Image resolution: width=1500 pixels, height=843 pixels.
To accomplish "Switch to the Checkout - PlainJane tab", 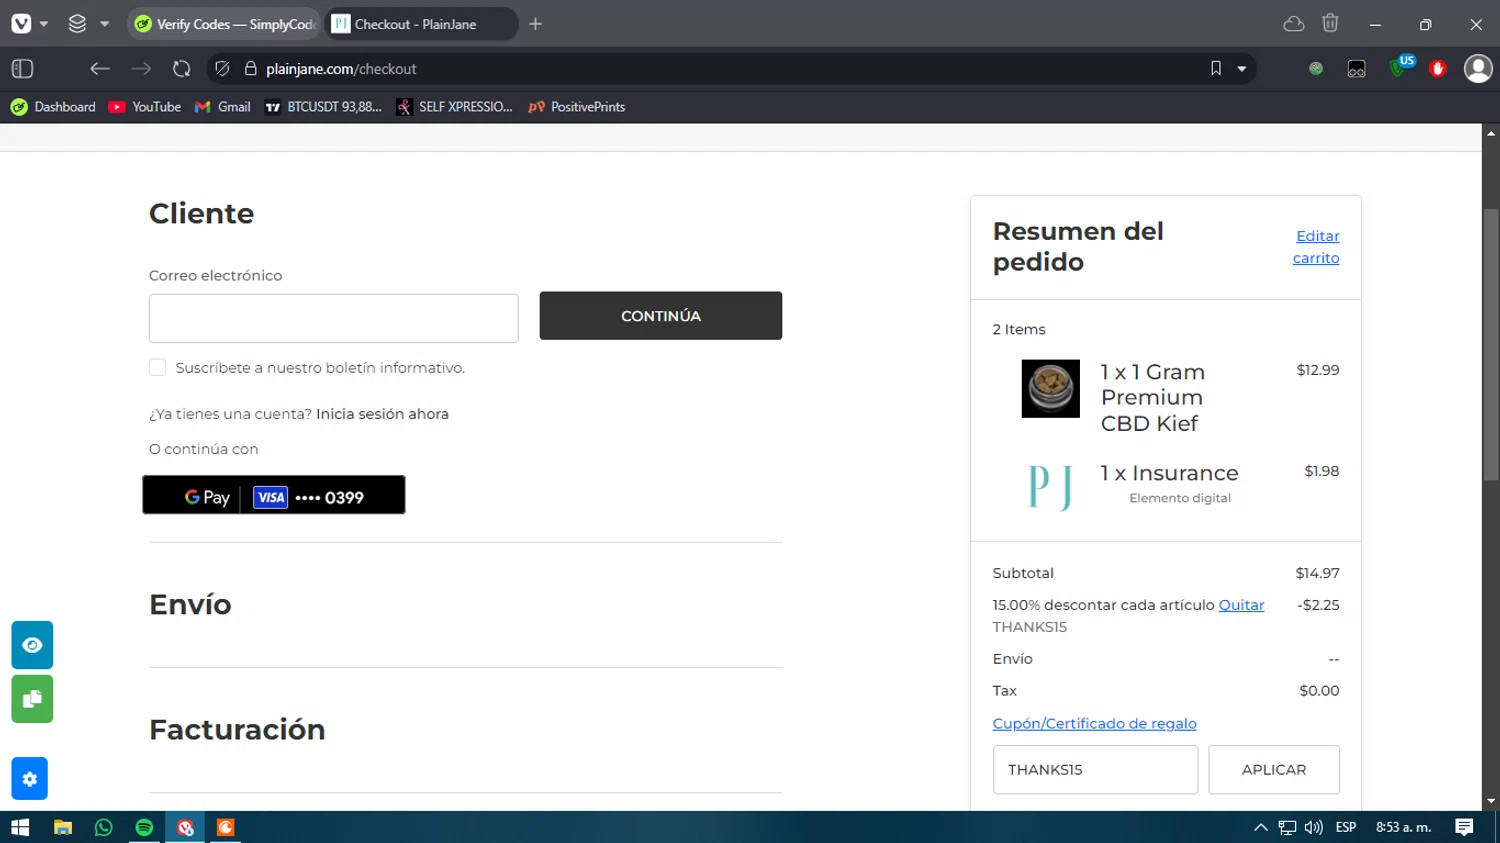I will tap(421, 24).
